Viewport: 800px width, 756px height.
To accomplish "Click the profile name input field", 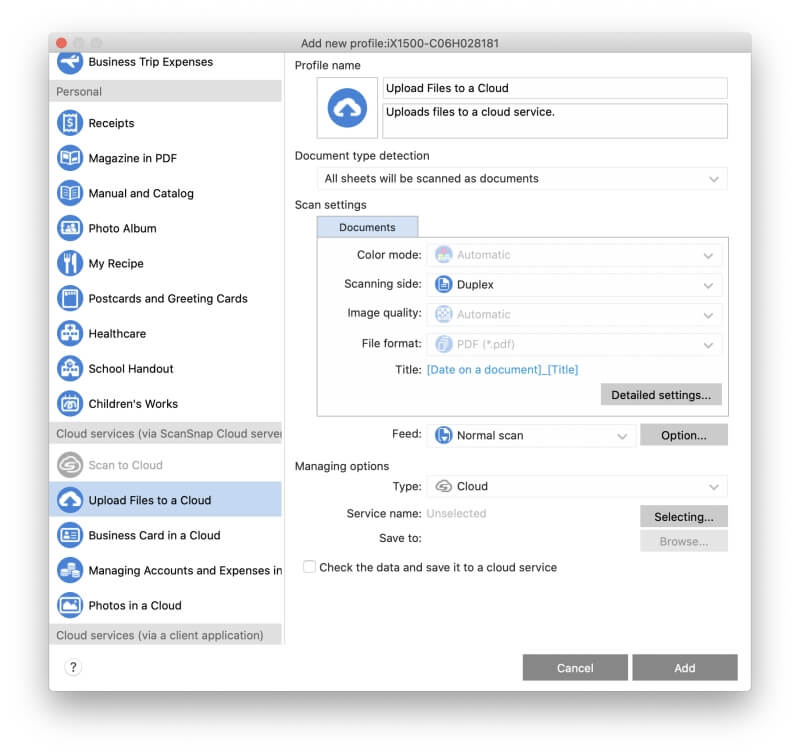I will click(x=555, y=88).
